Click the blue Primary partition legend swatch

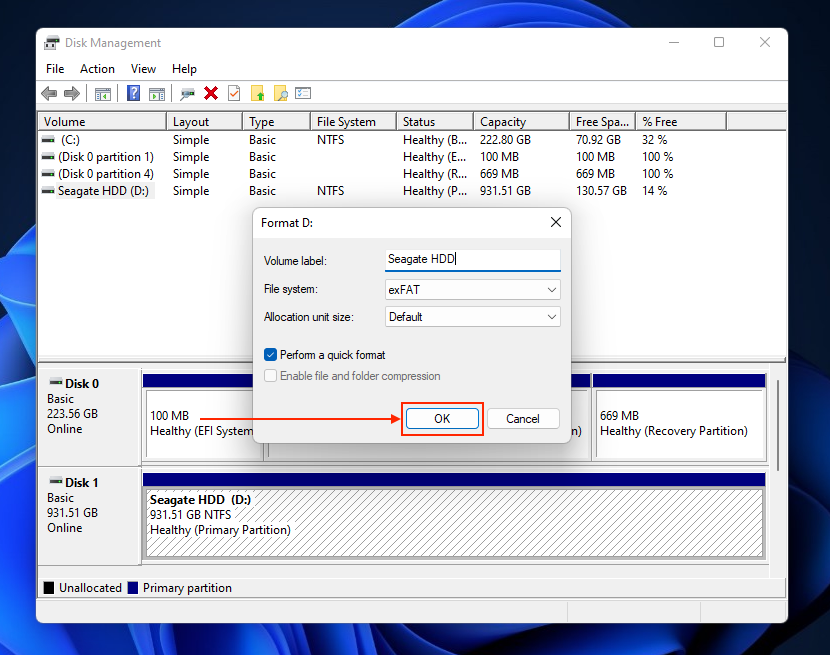(133, 588)
